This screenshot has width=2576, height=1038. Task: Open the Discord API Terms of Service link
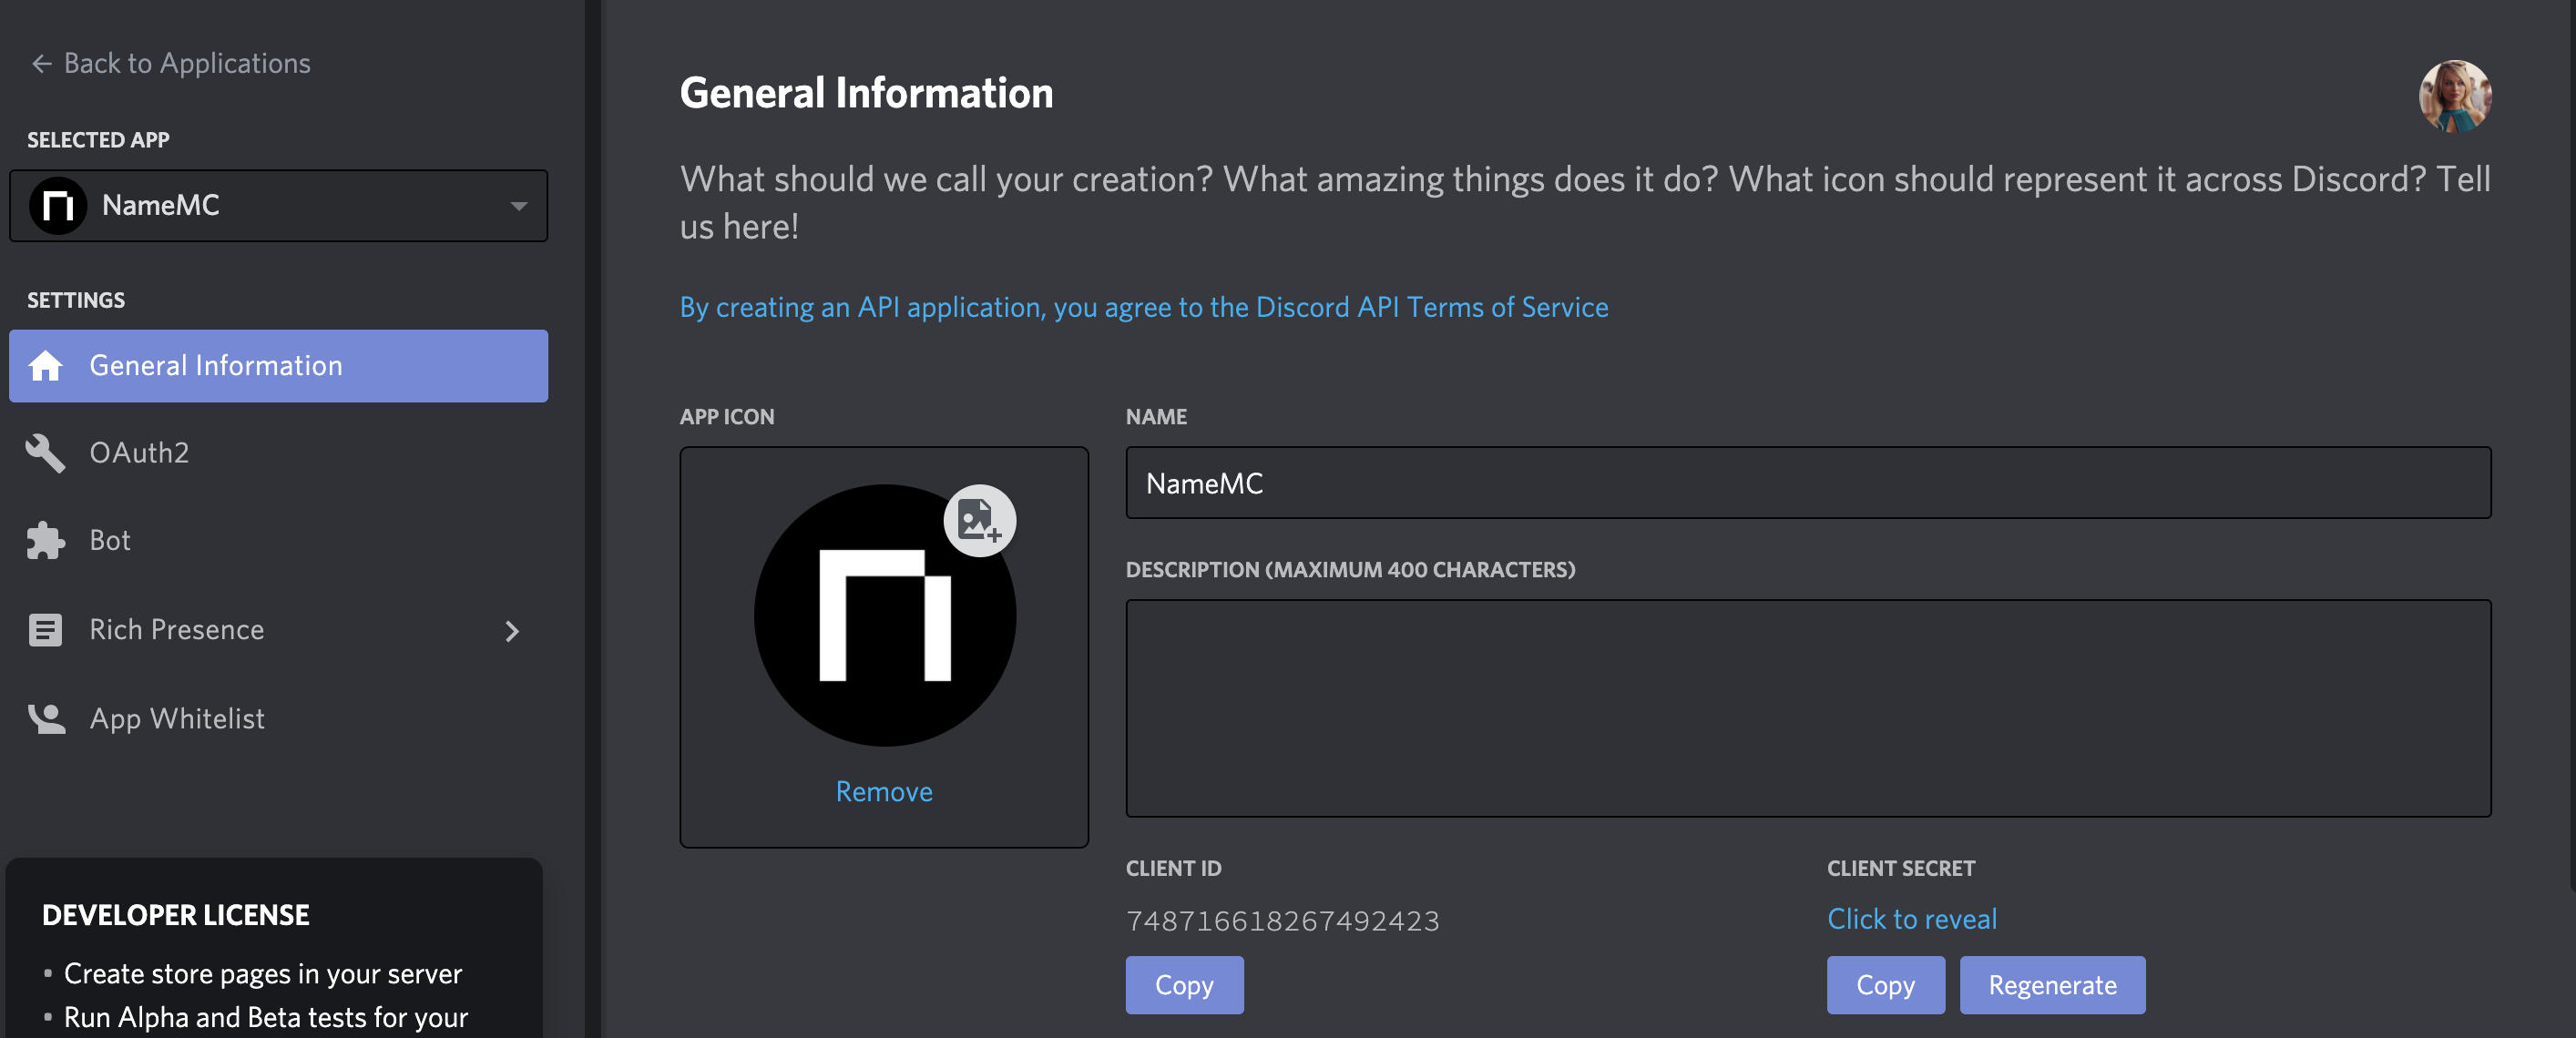tap(1144, 307)
